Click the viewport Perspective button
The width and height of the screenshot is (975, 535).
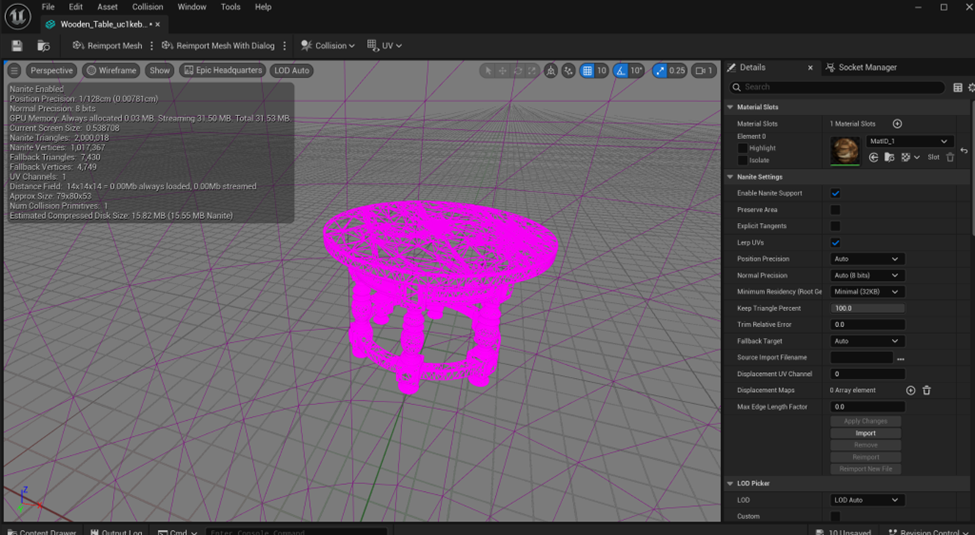[x=52, y=70]
